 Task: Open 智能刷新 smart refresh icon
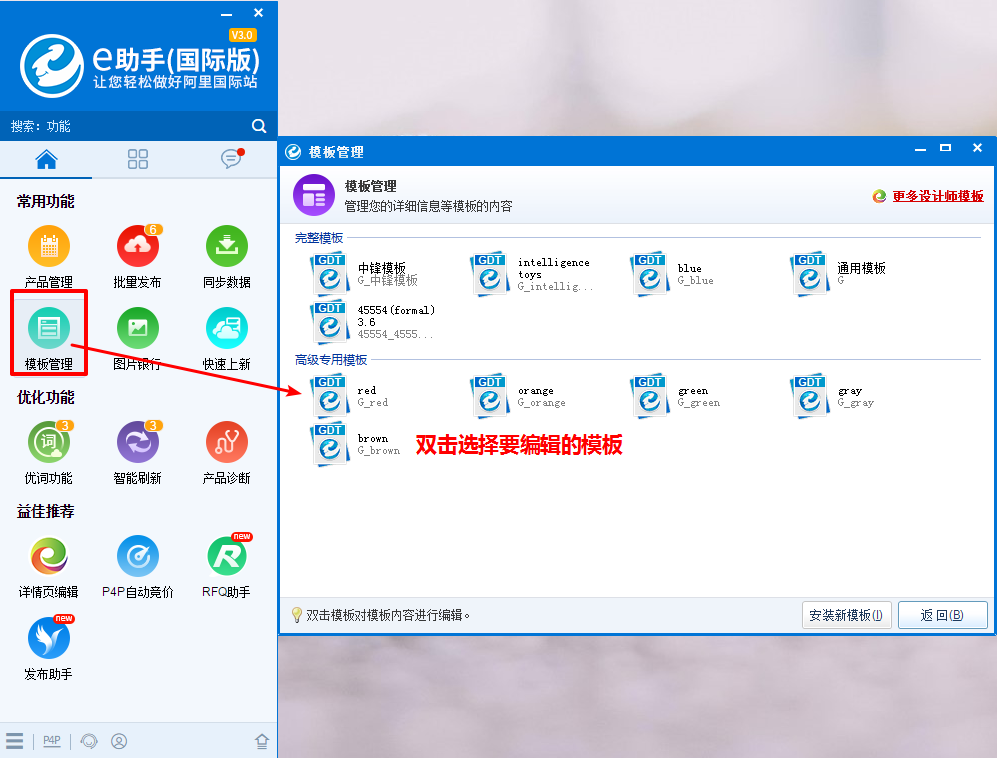point(138,442)
